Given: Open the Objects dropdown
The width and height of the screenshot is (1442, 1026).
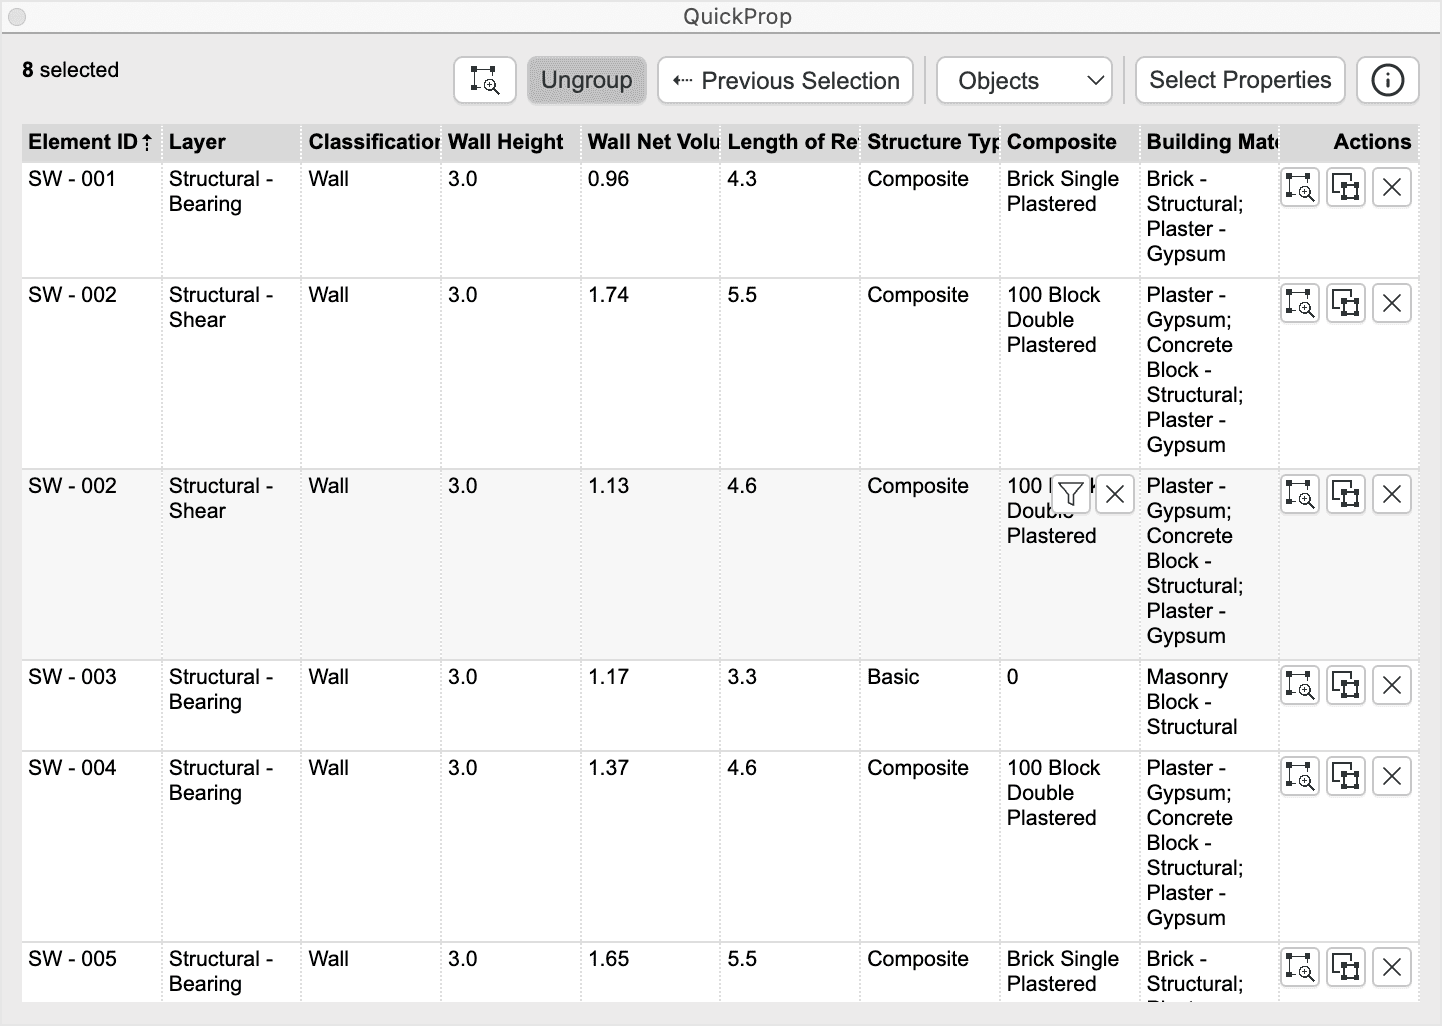Looking at the screenshot, I should [1024, 80].
